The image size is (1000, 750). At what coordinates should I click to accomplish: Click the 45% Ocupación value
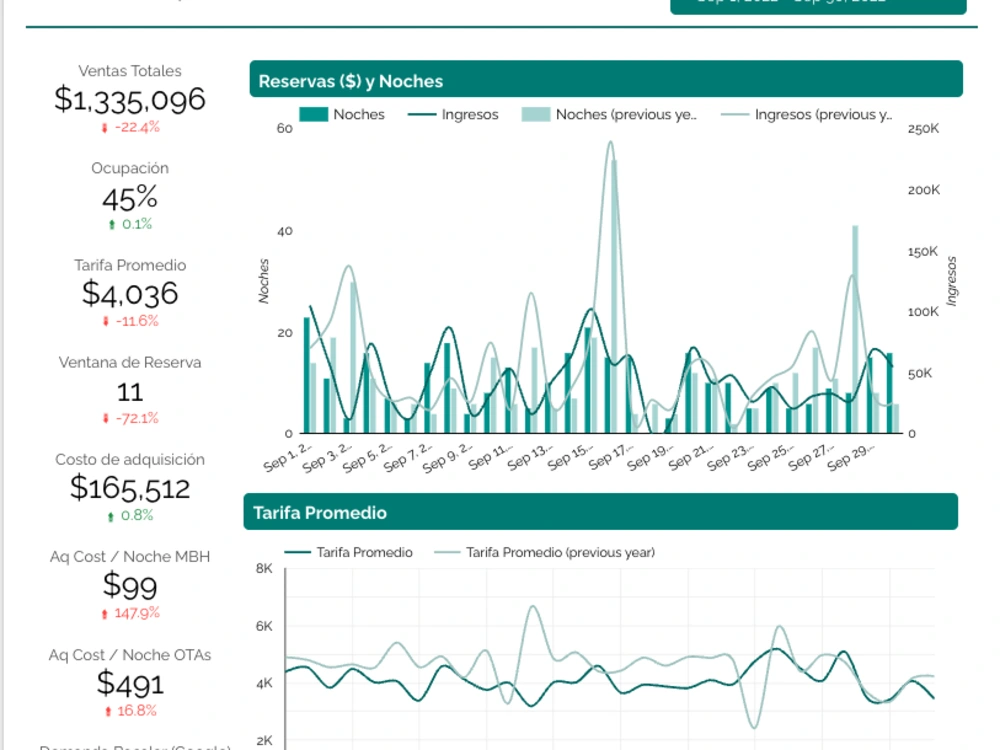click(129, 199)
